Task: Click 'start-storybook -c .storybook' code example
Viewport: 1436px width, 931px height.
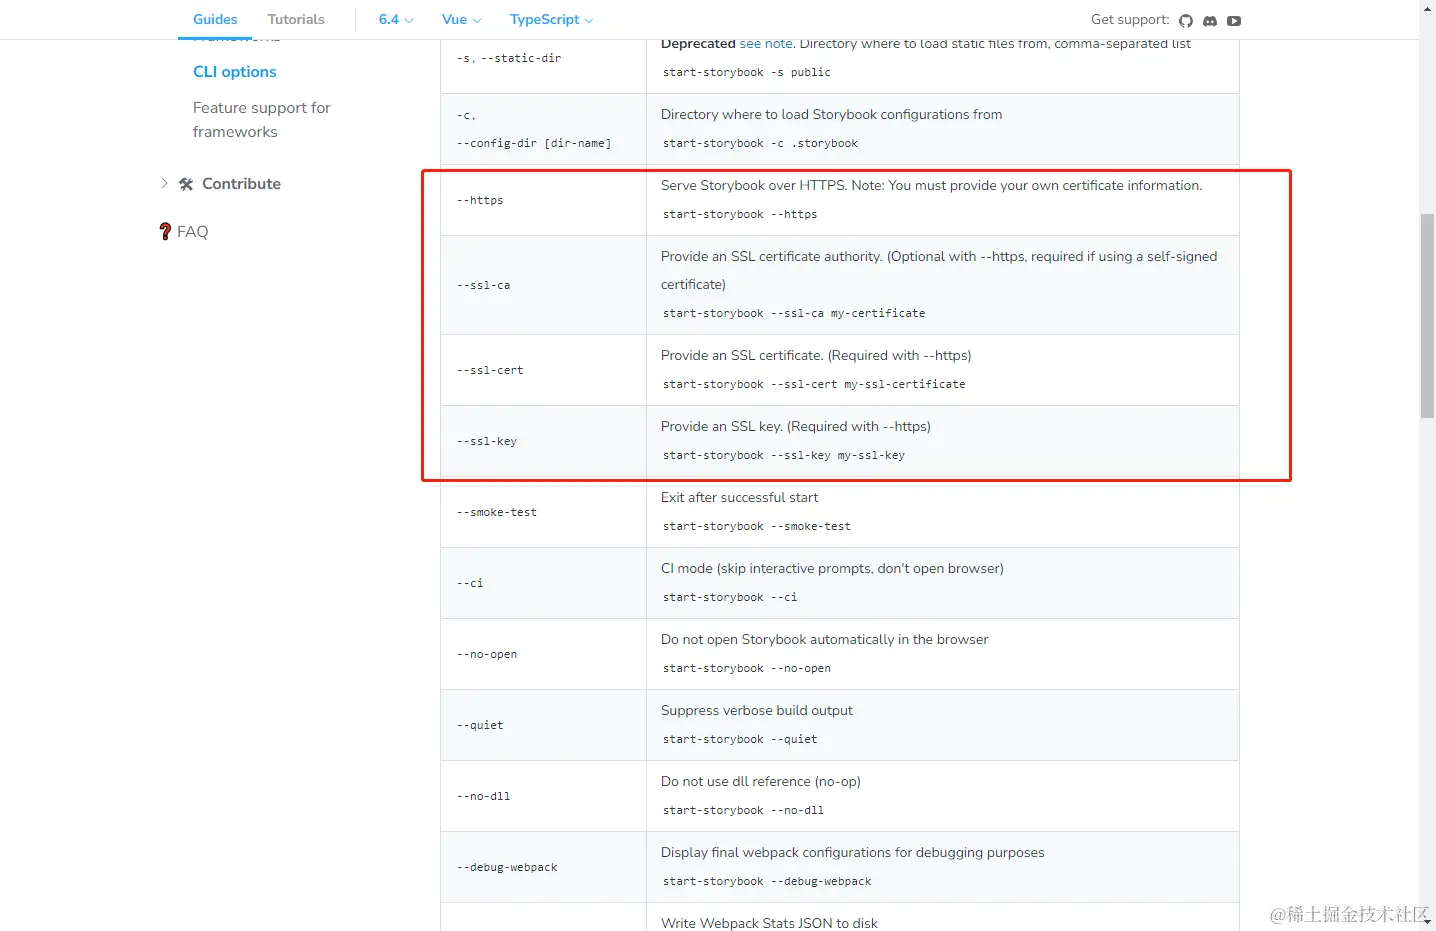Action: pyautogui.click(x=760, y=143)
